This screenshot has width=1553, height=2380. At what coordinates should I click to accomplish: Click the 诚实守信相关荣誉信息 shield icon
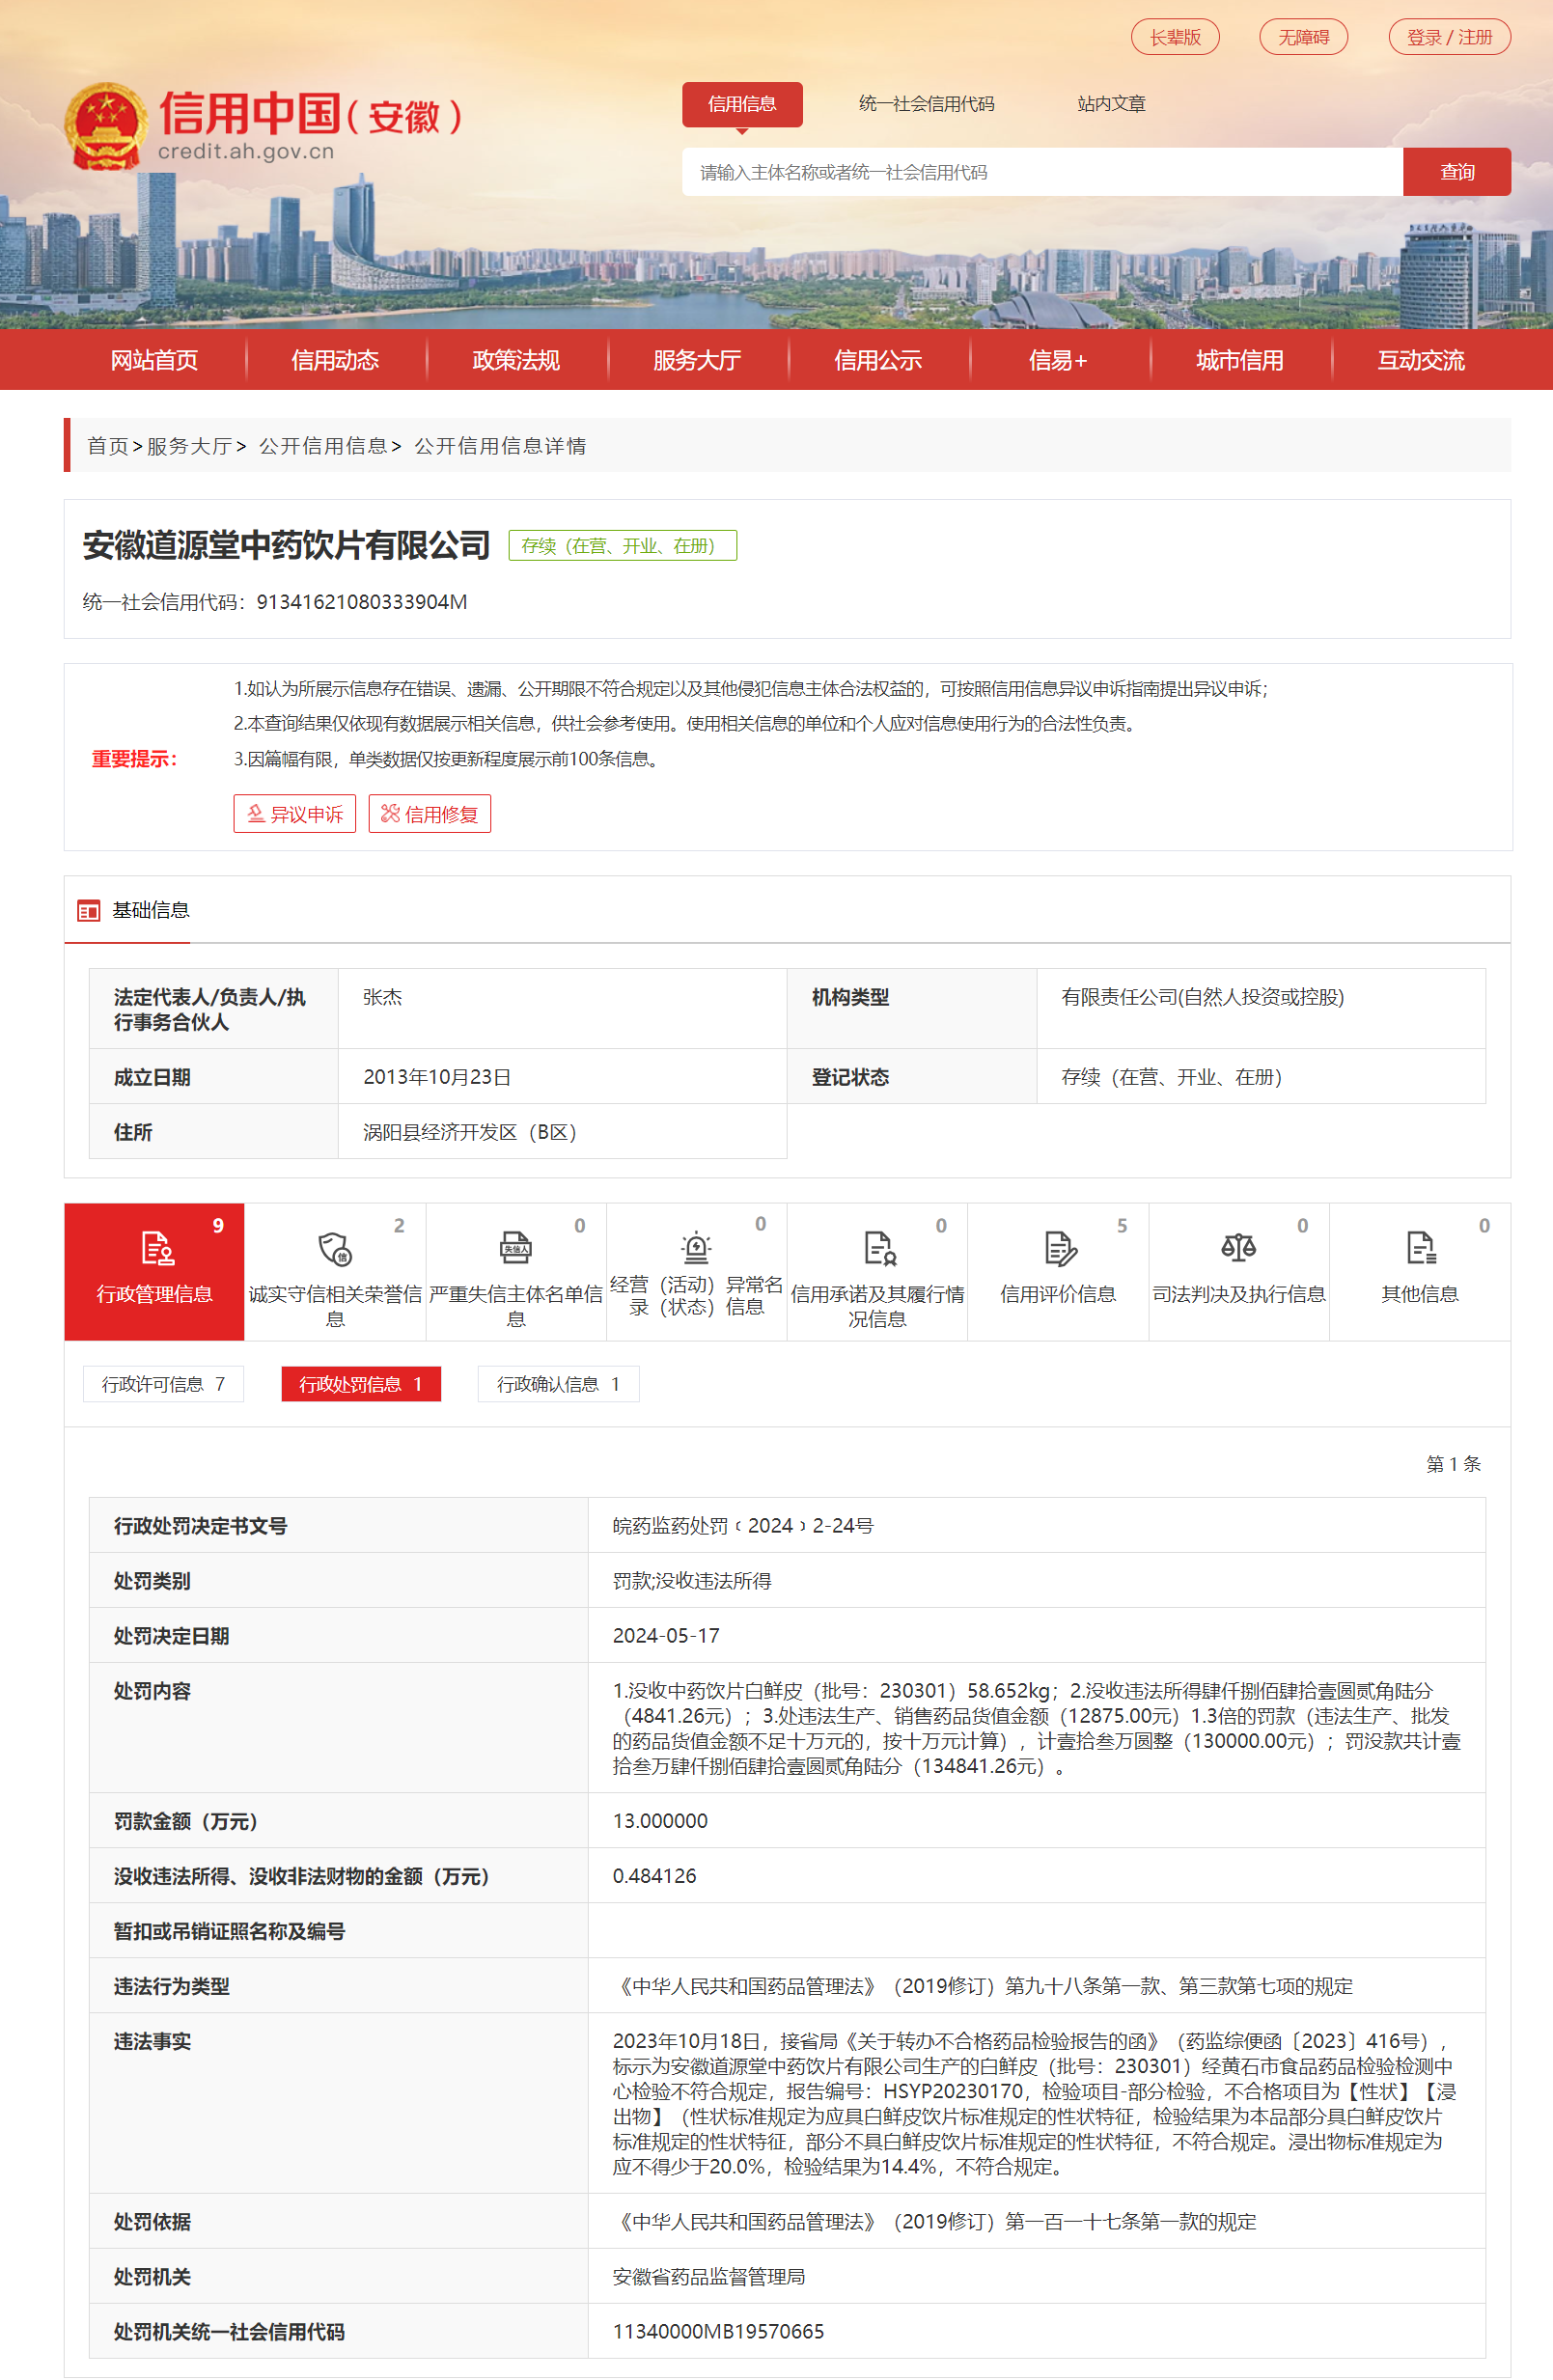335,1249
